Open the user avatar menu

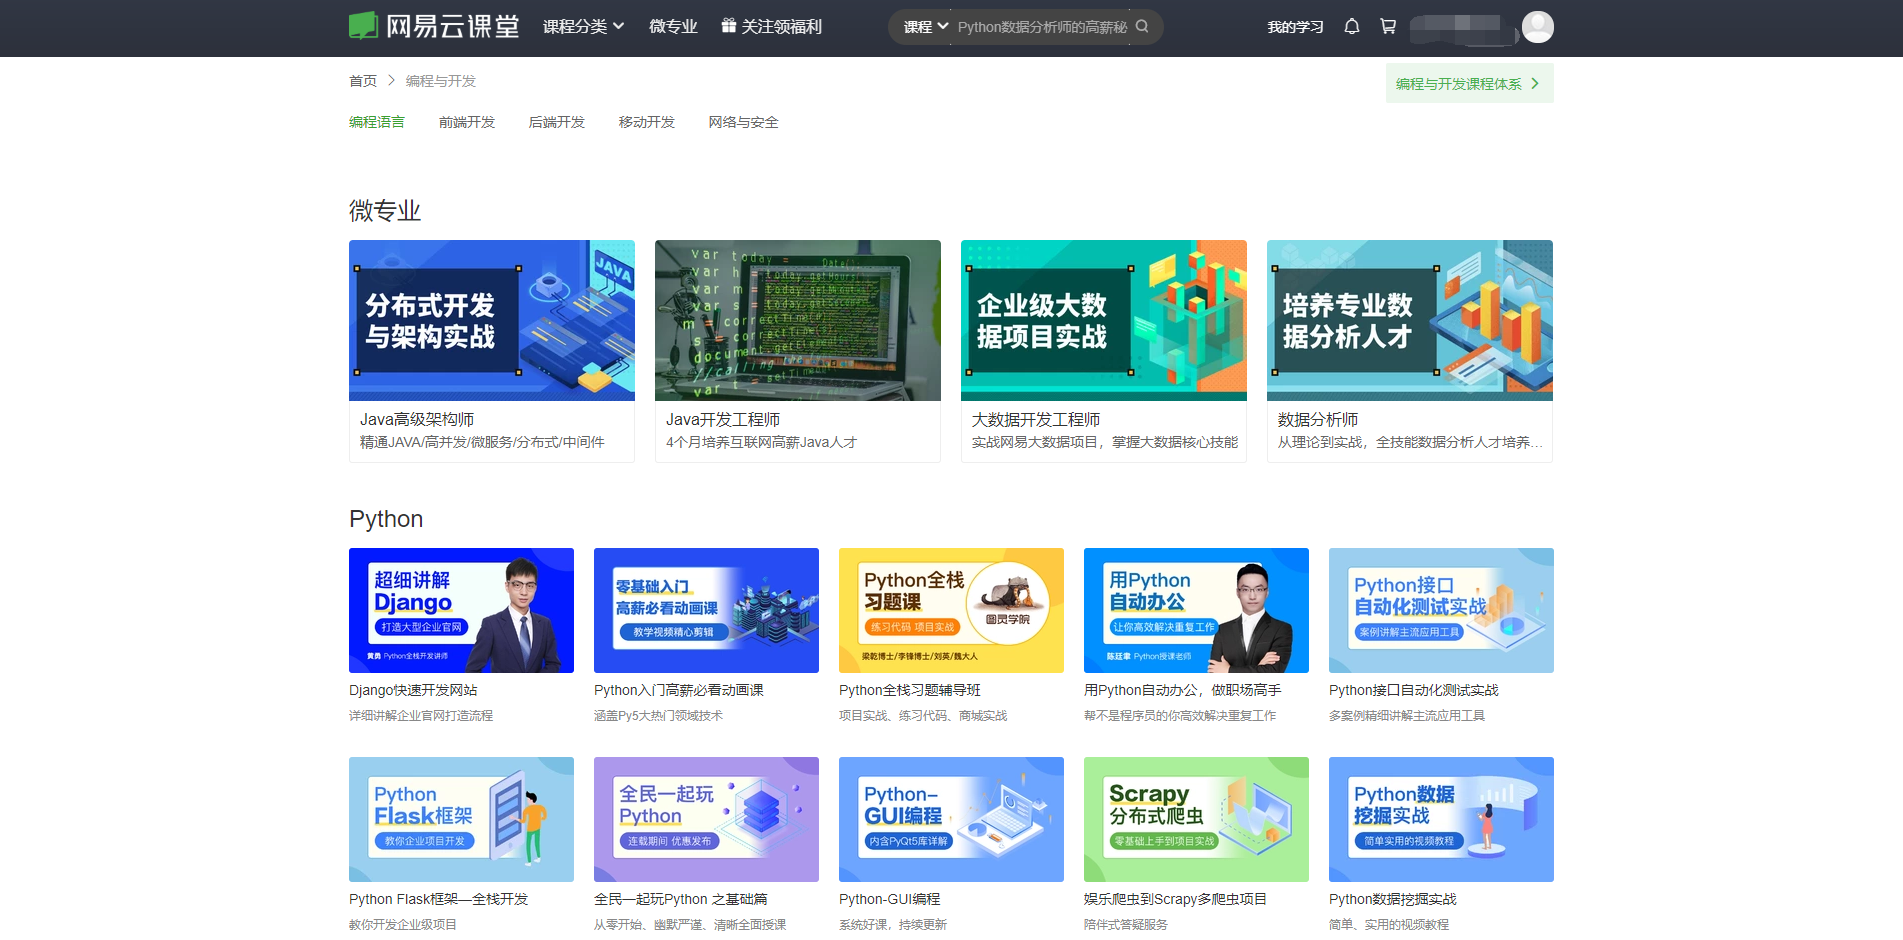1538,27
